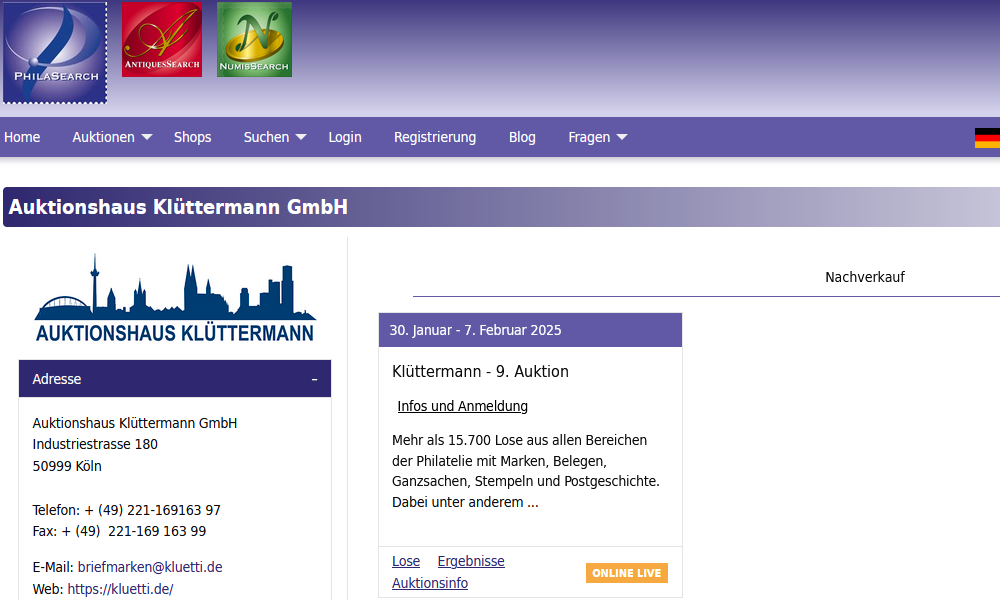
Task: Open the Infos und Anmeldung link
Action: 462,406
